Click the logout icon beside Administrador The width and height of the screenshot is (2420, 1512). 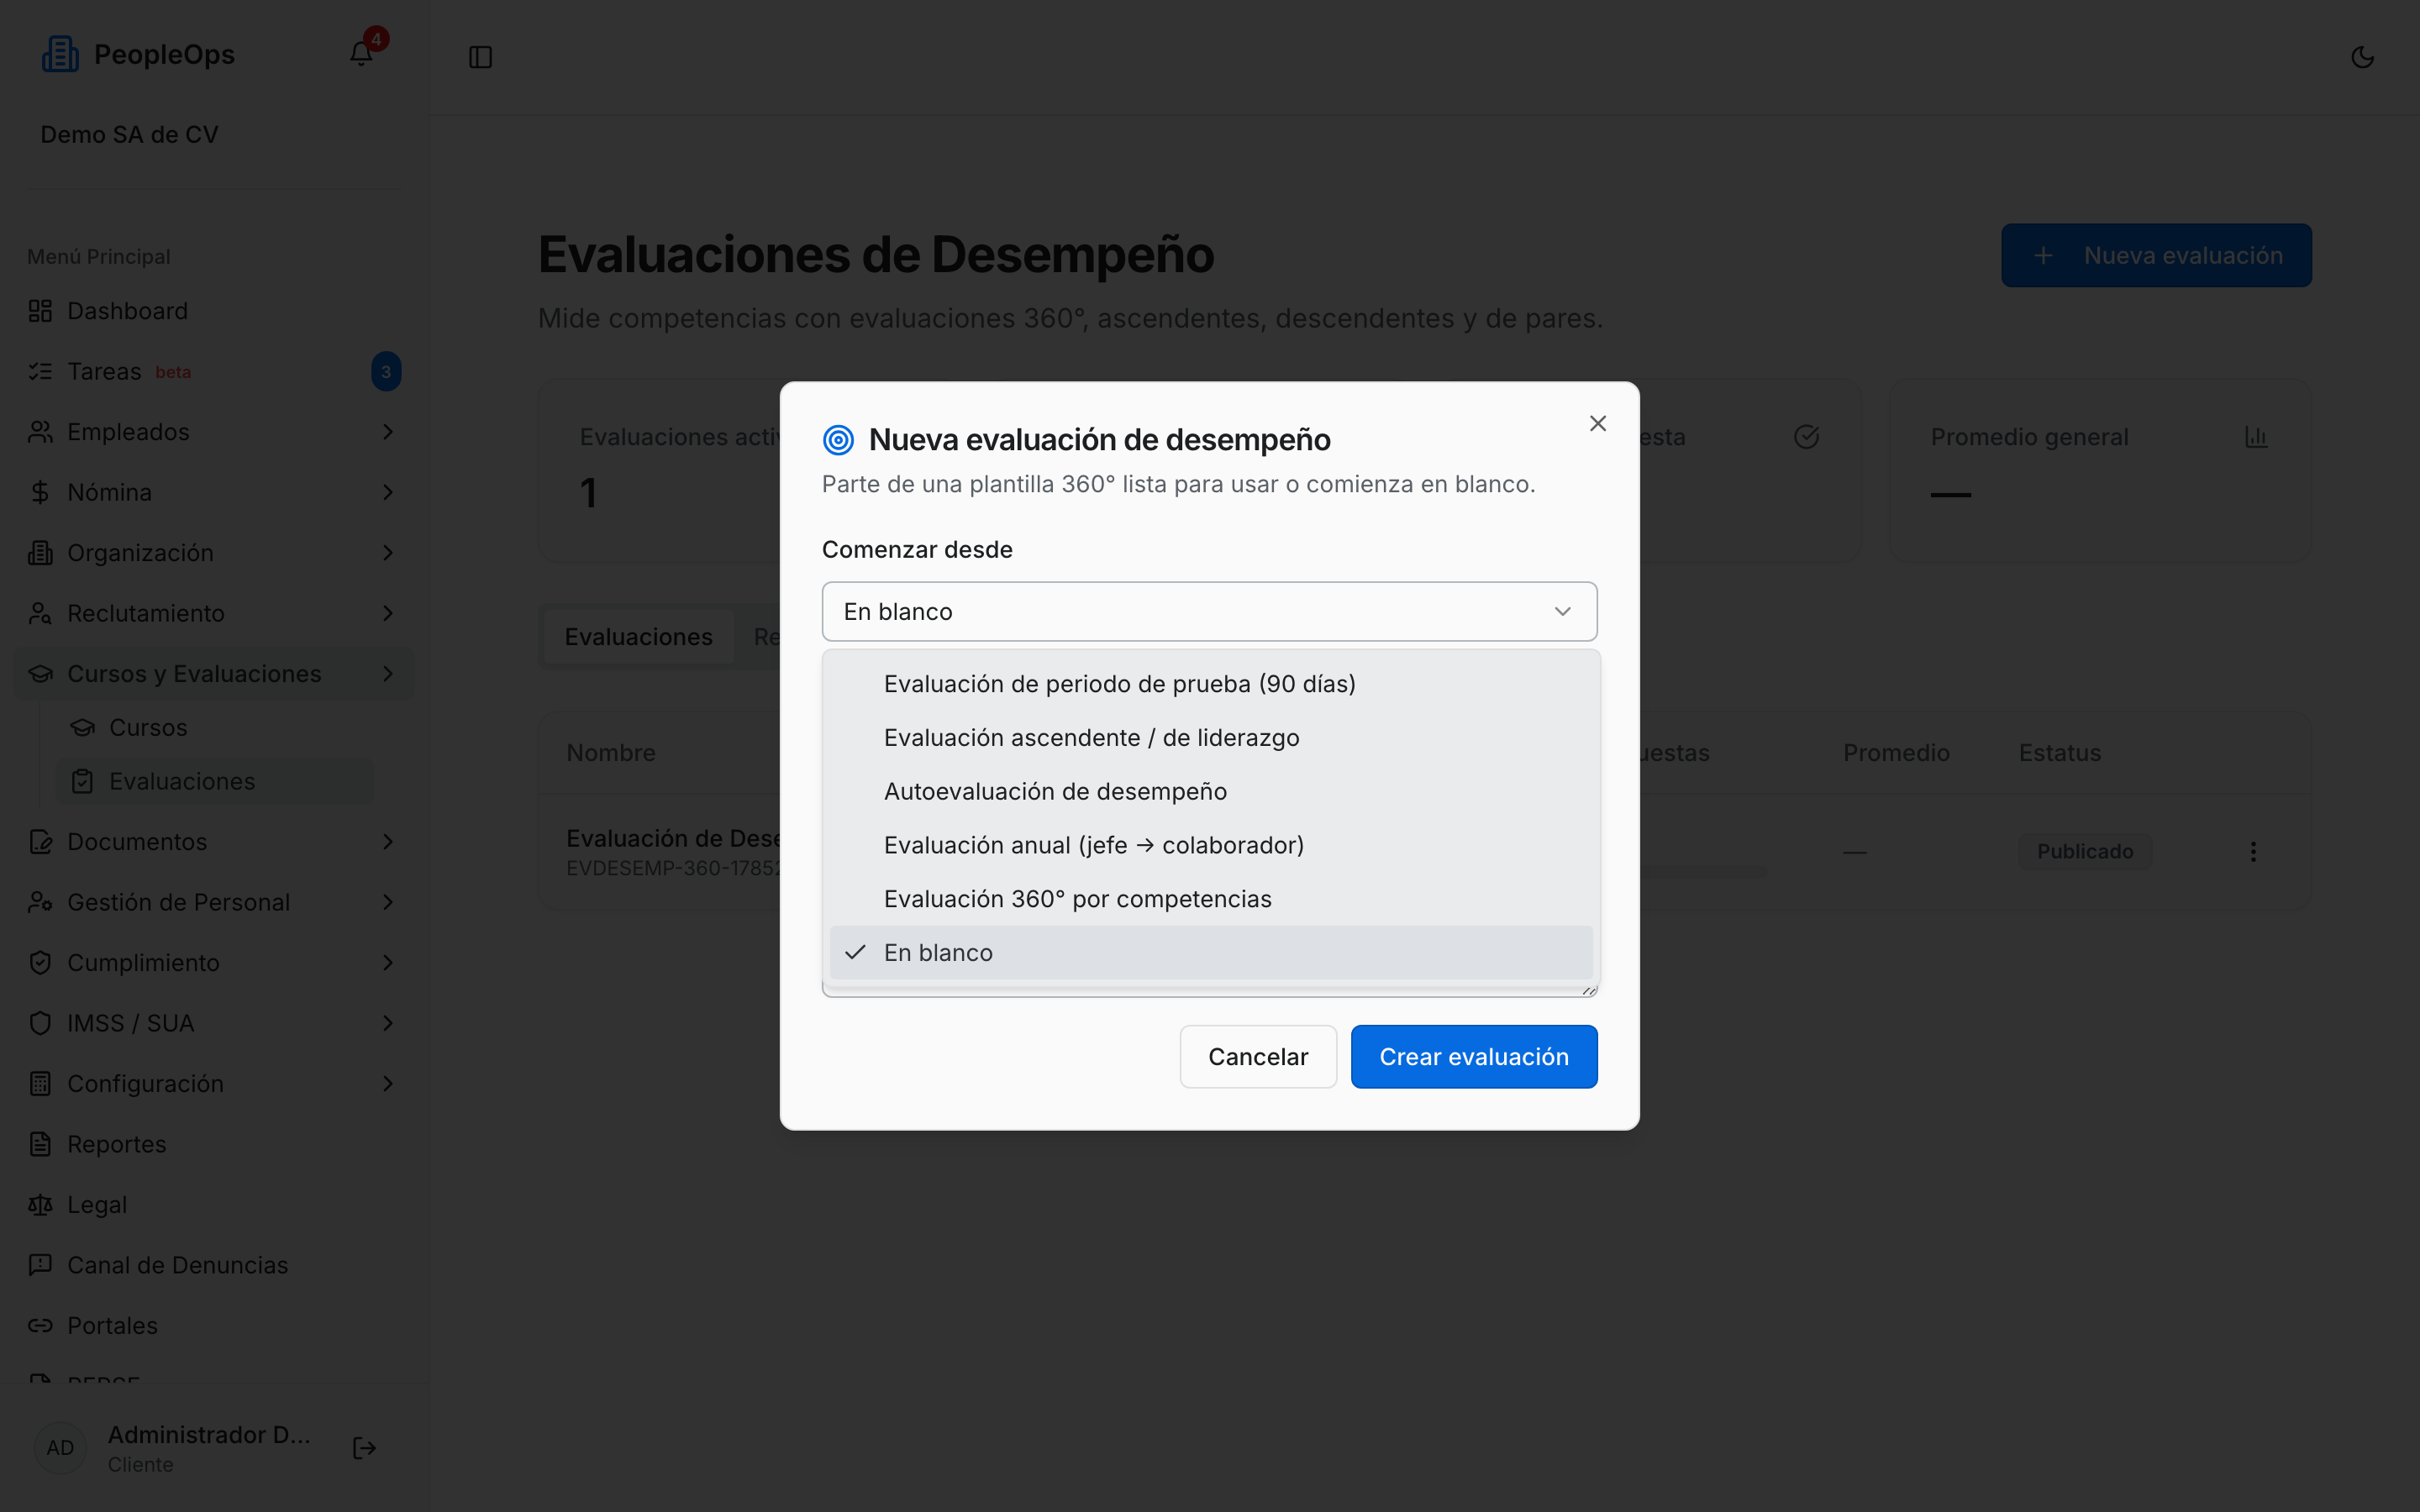[364, 1448]
